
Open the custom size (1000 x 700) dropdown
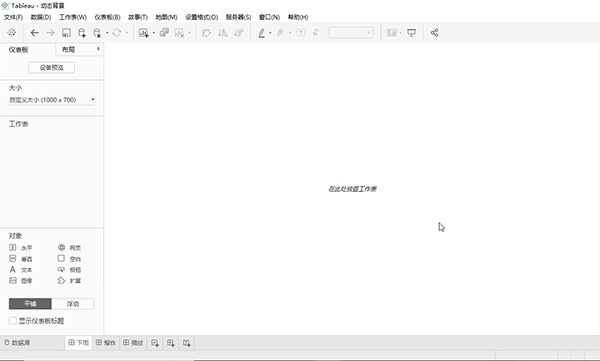point(52,100)
